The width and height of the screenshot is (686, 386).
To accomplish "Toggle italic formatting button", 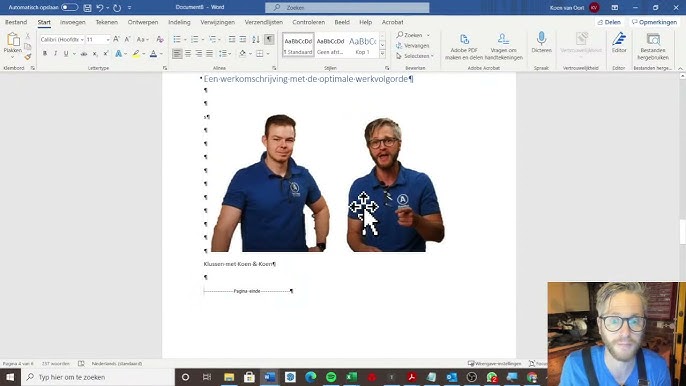I will pyautogui.click(x=56, y=53).
